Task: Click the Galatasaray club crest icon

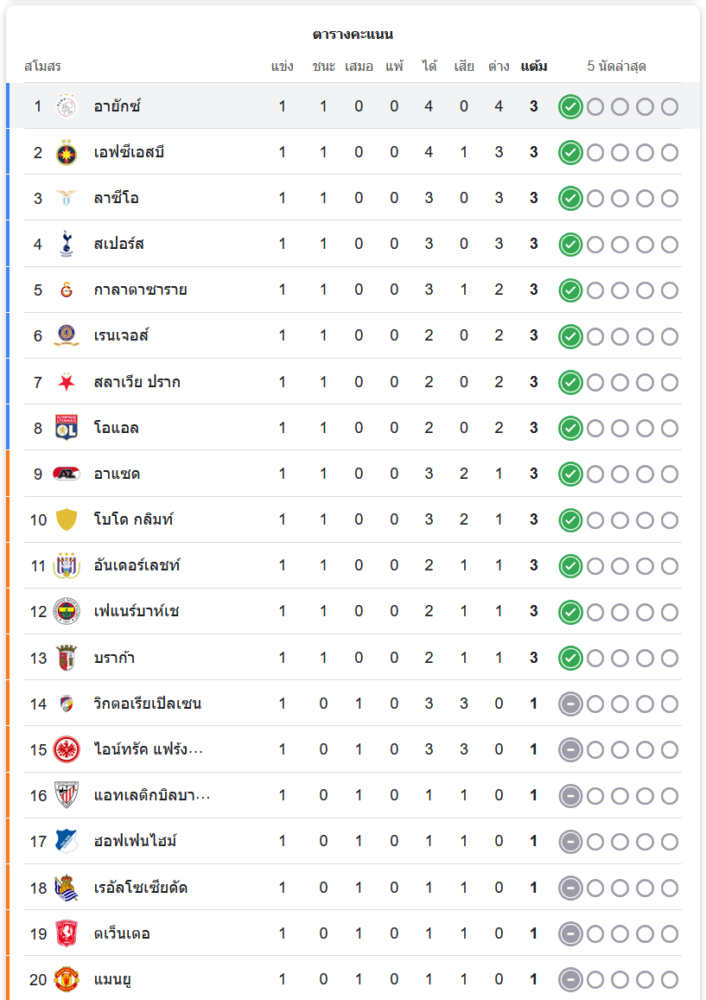Action: pyautogui.click(x=67, y=290)
